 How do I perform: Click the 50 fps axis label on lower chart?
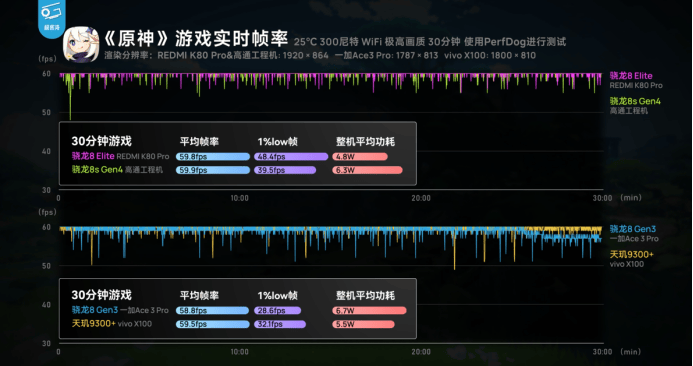click(46, 266)
